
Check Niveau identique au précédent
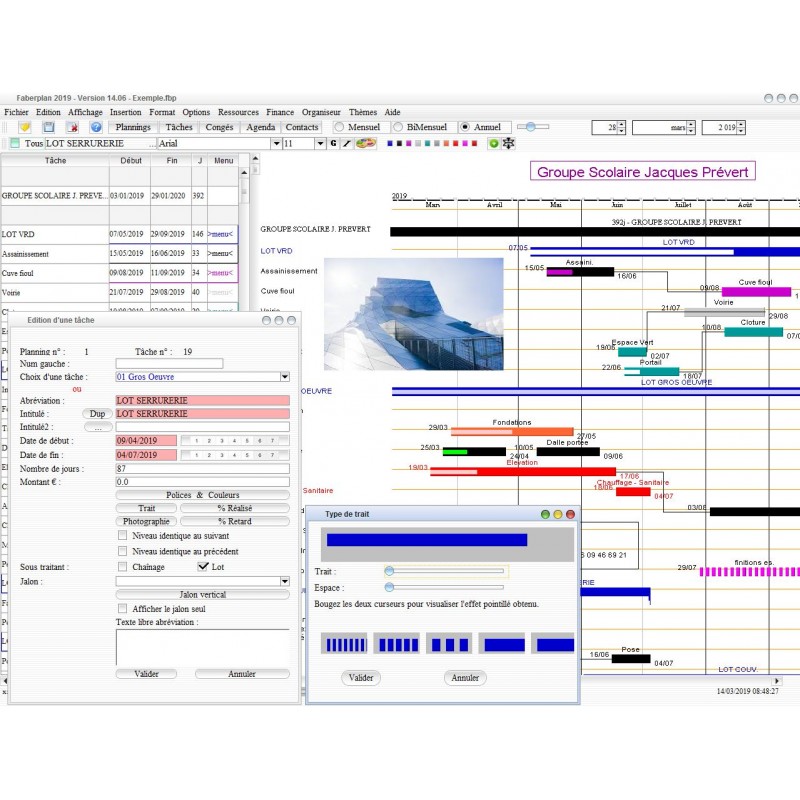pyautogui.click(x=122, y=551)
